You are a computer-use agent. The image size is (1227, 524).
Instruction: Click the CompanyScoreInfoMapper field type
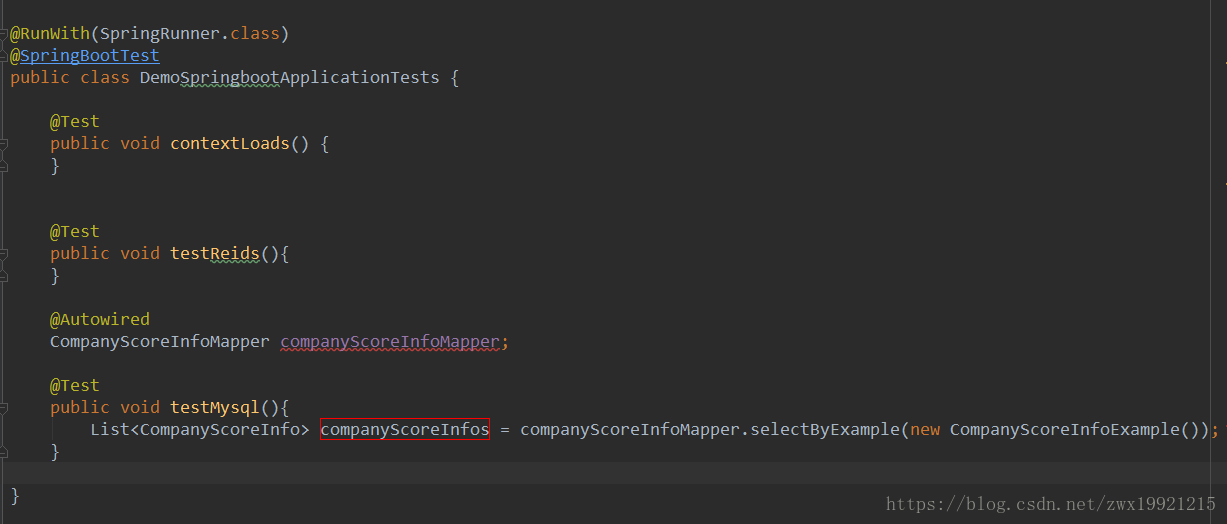tap(160, 341)
